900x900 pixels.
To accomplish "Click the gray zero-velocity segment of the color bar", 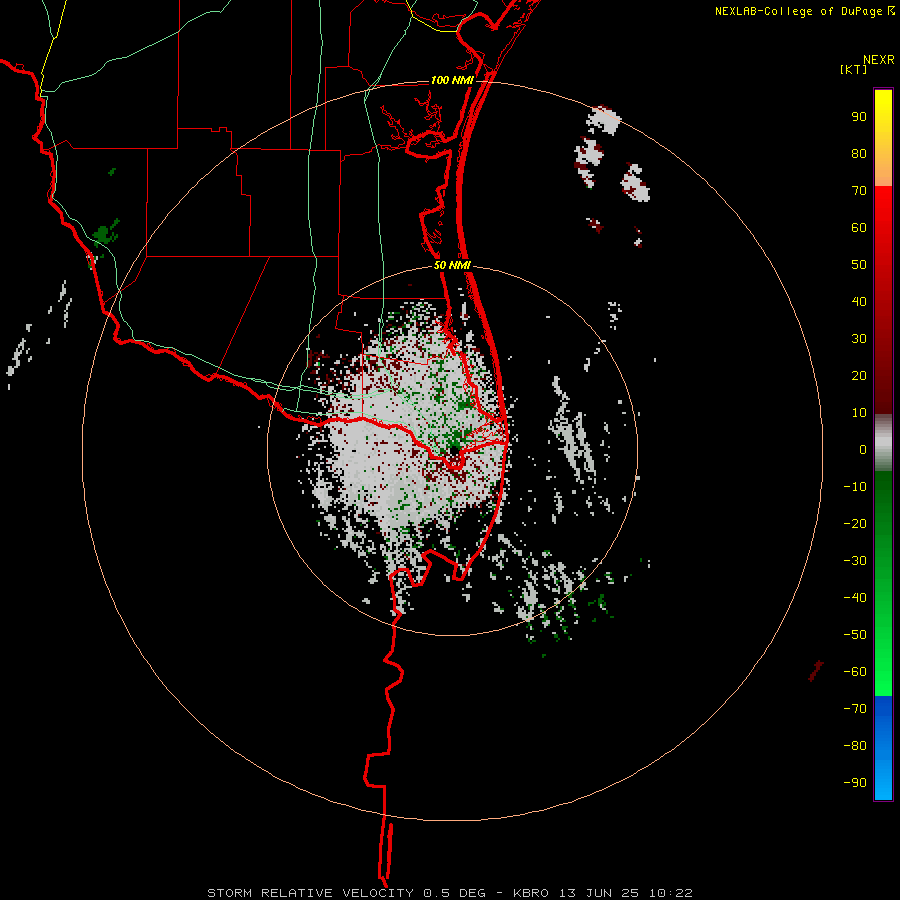I will pos(883,443).
